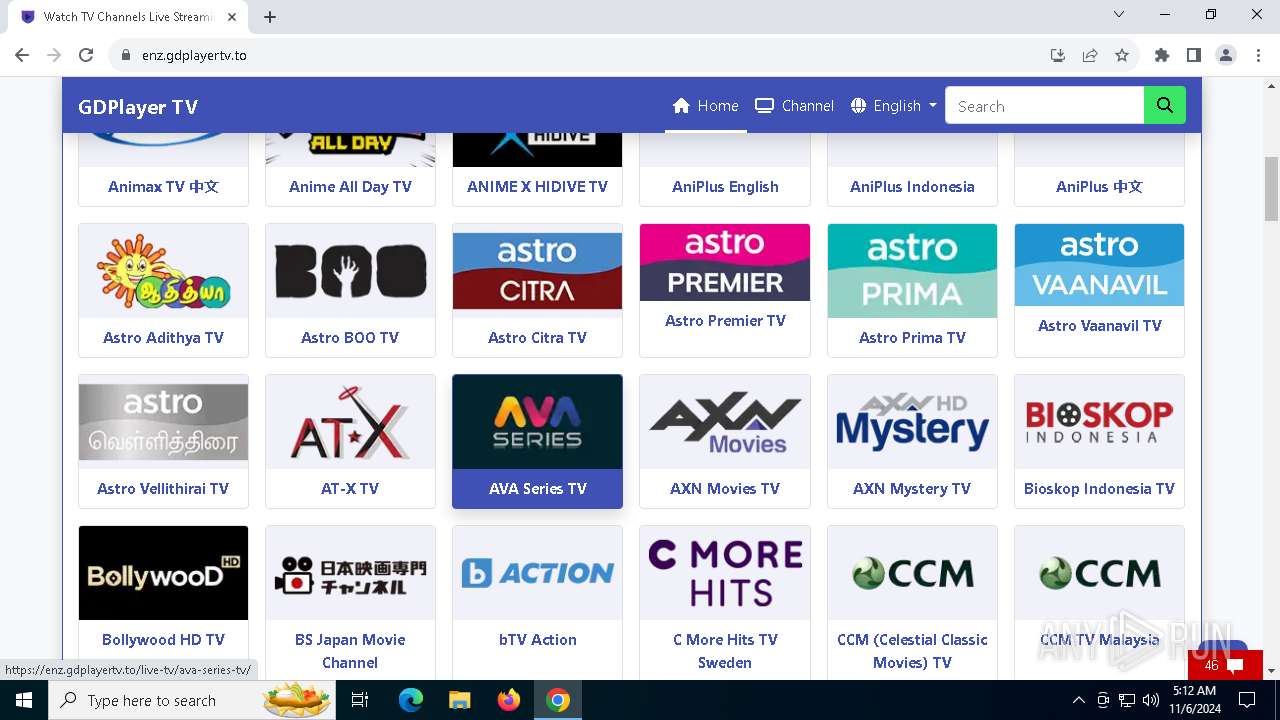Select Astro Vaanavil logo thumbnail
This screenshot has width=1280, height=720.
pos(1099,265)
